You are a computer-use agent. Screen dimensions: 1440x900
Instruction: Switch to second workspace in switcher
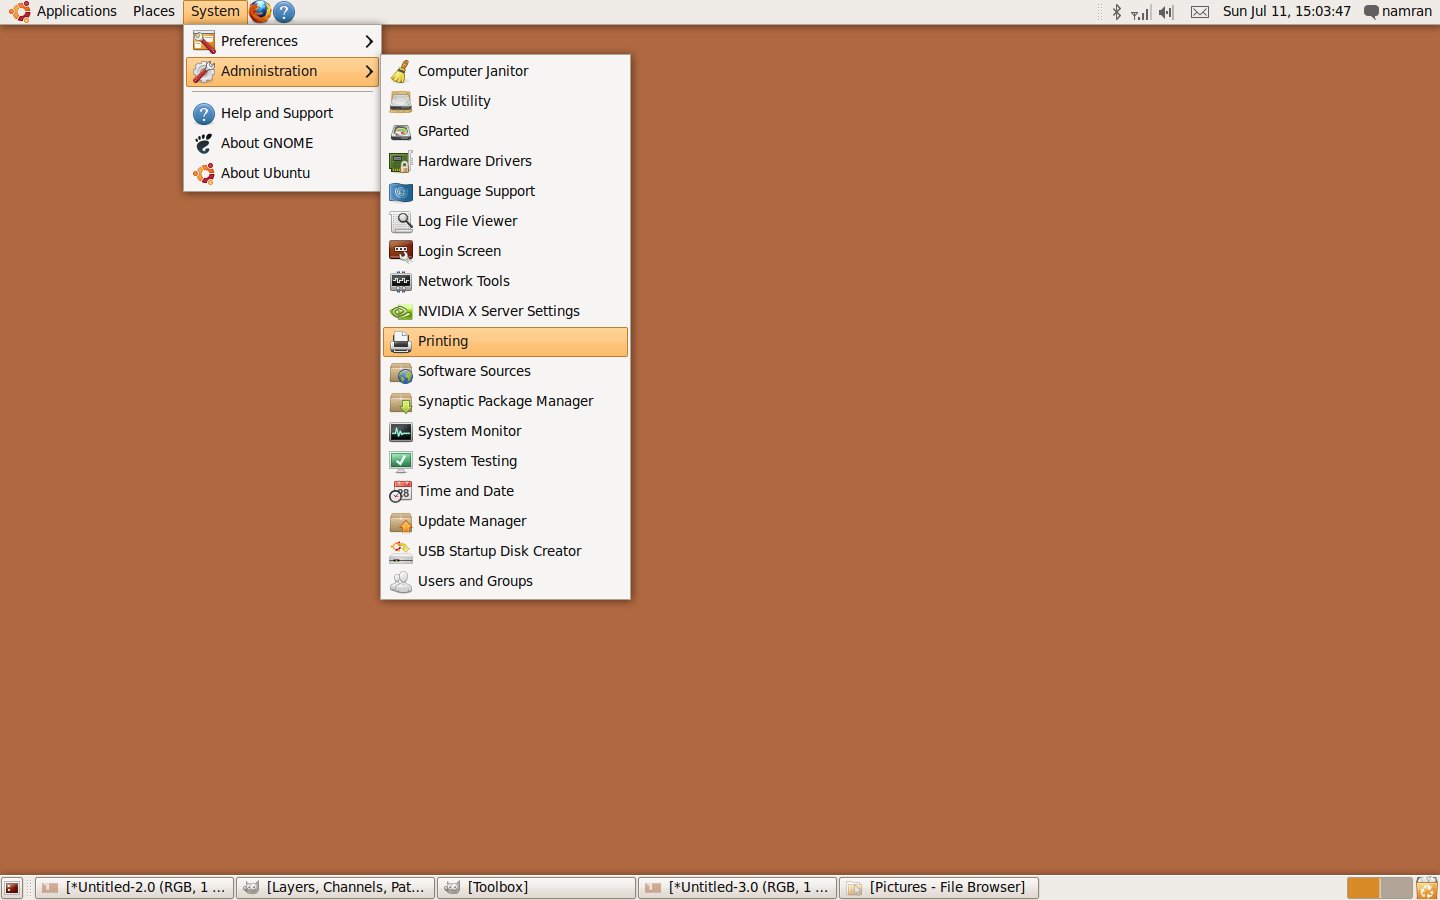[x=1396, y=887]
